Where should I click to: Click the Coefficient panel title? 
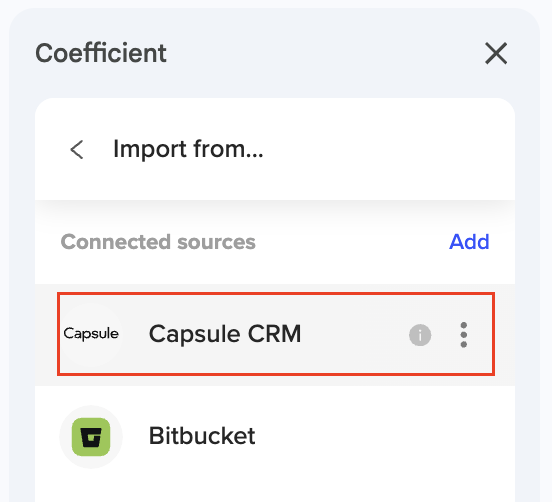pos(101,53)
